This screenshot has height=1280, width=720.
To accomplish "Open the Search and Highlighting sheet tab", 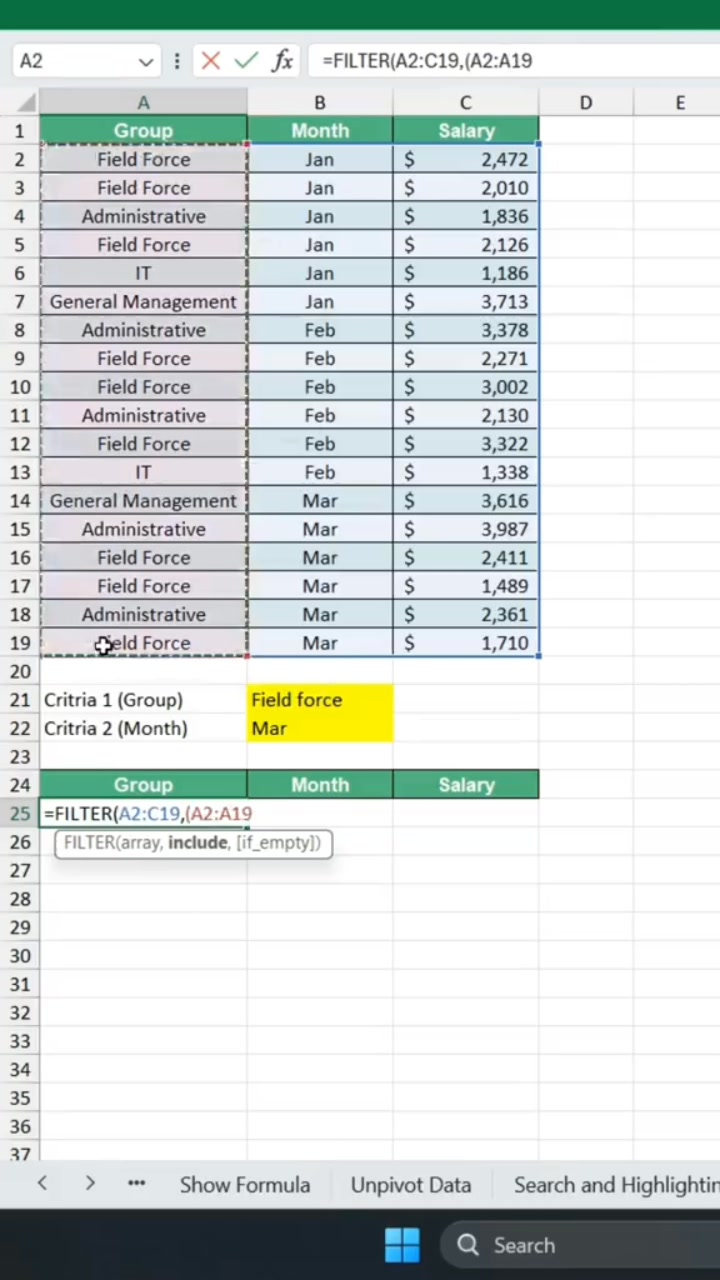I will 616,1185.
